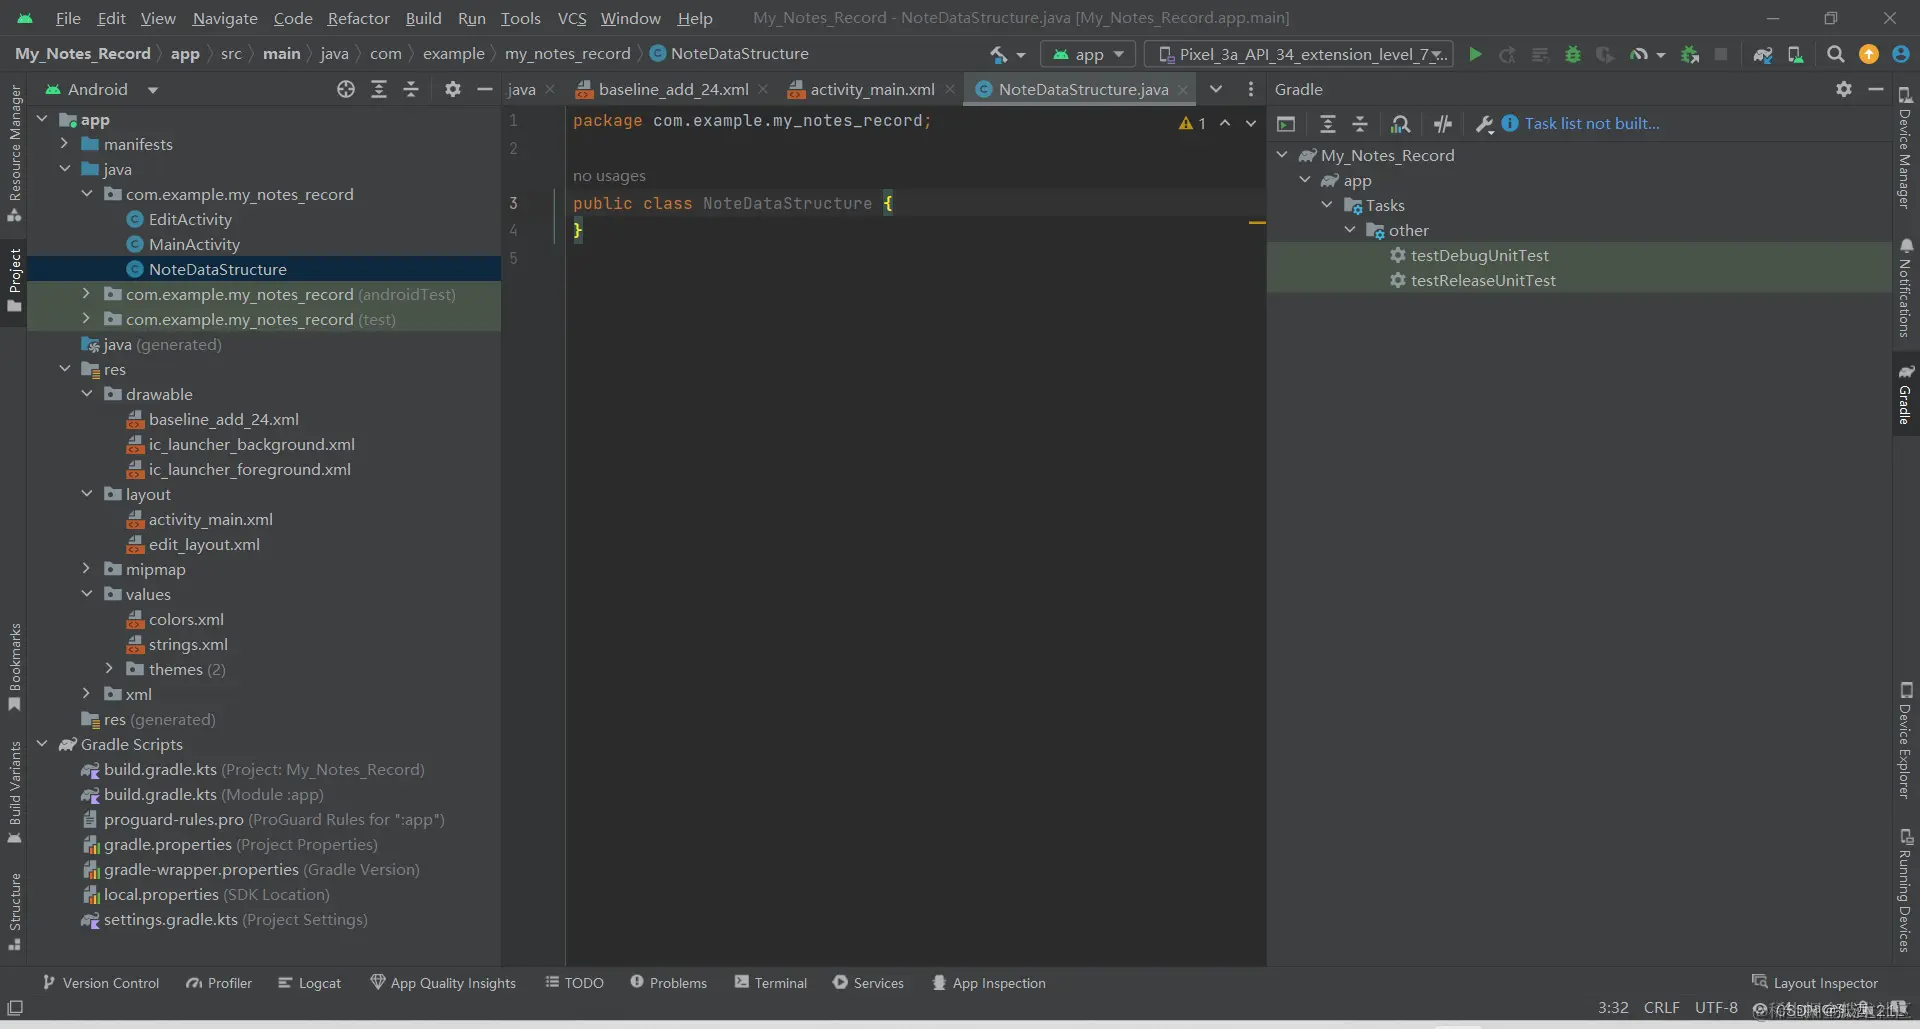Toggle the Running Devices right sidebar panel
This screenshot has width=1920, height=1029.
[1906, 890]
